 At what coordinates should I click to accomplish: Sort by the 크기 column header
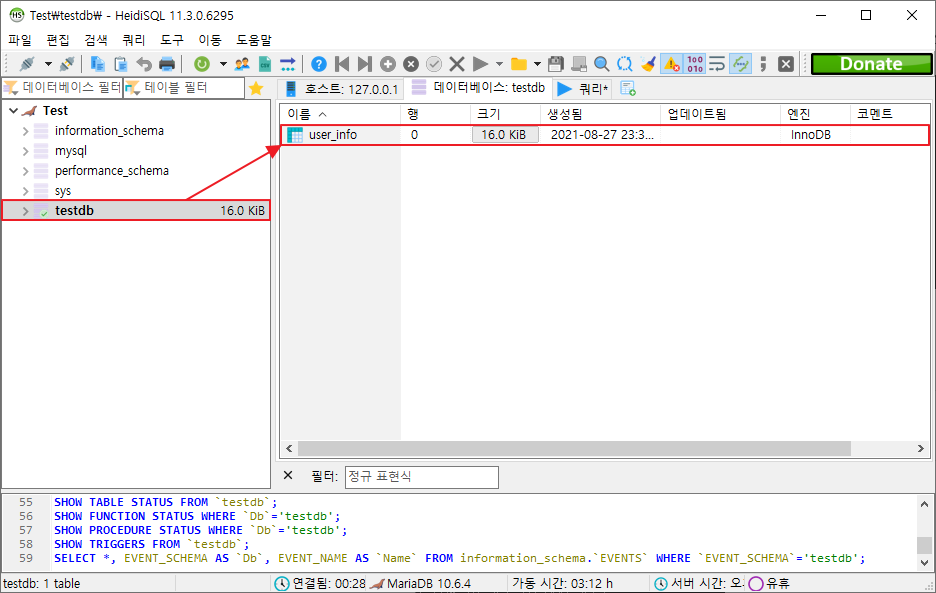505,113
